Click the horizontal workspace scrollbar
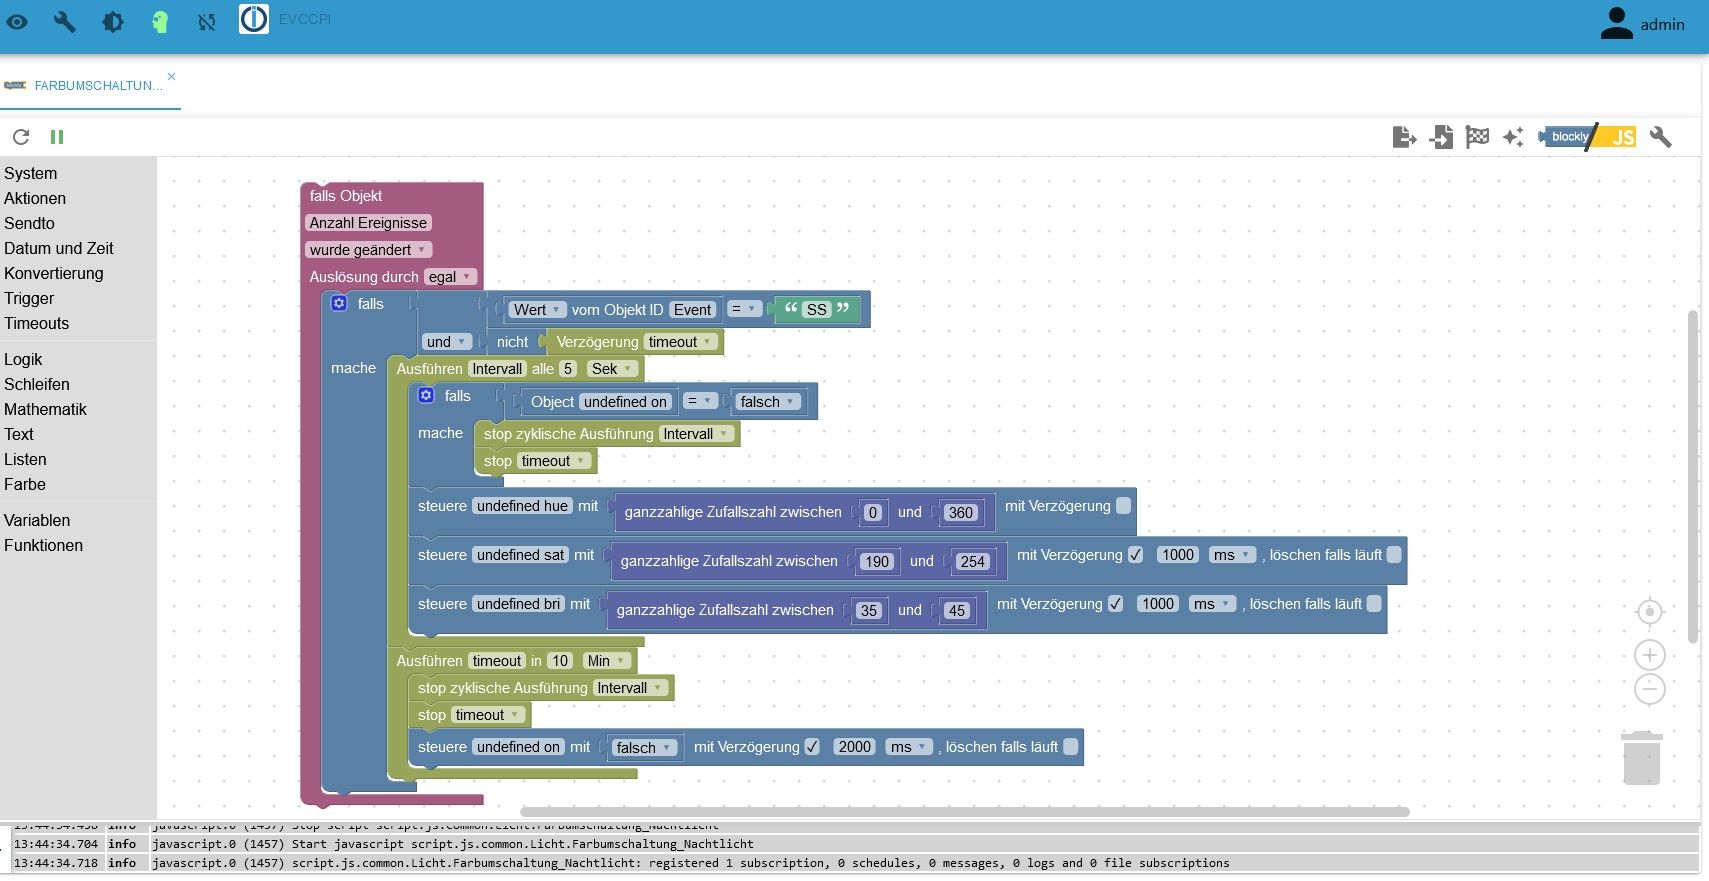 [x=964, y=812]
